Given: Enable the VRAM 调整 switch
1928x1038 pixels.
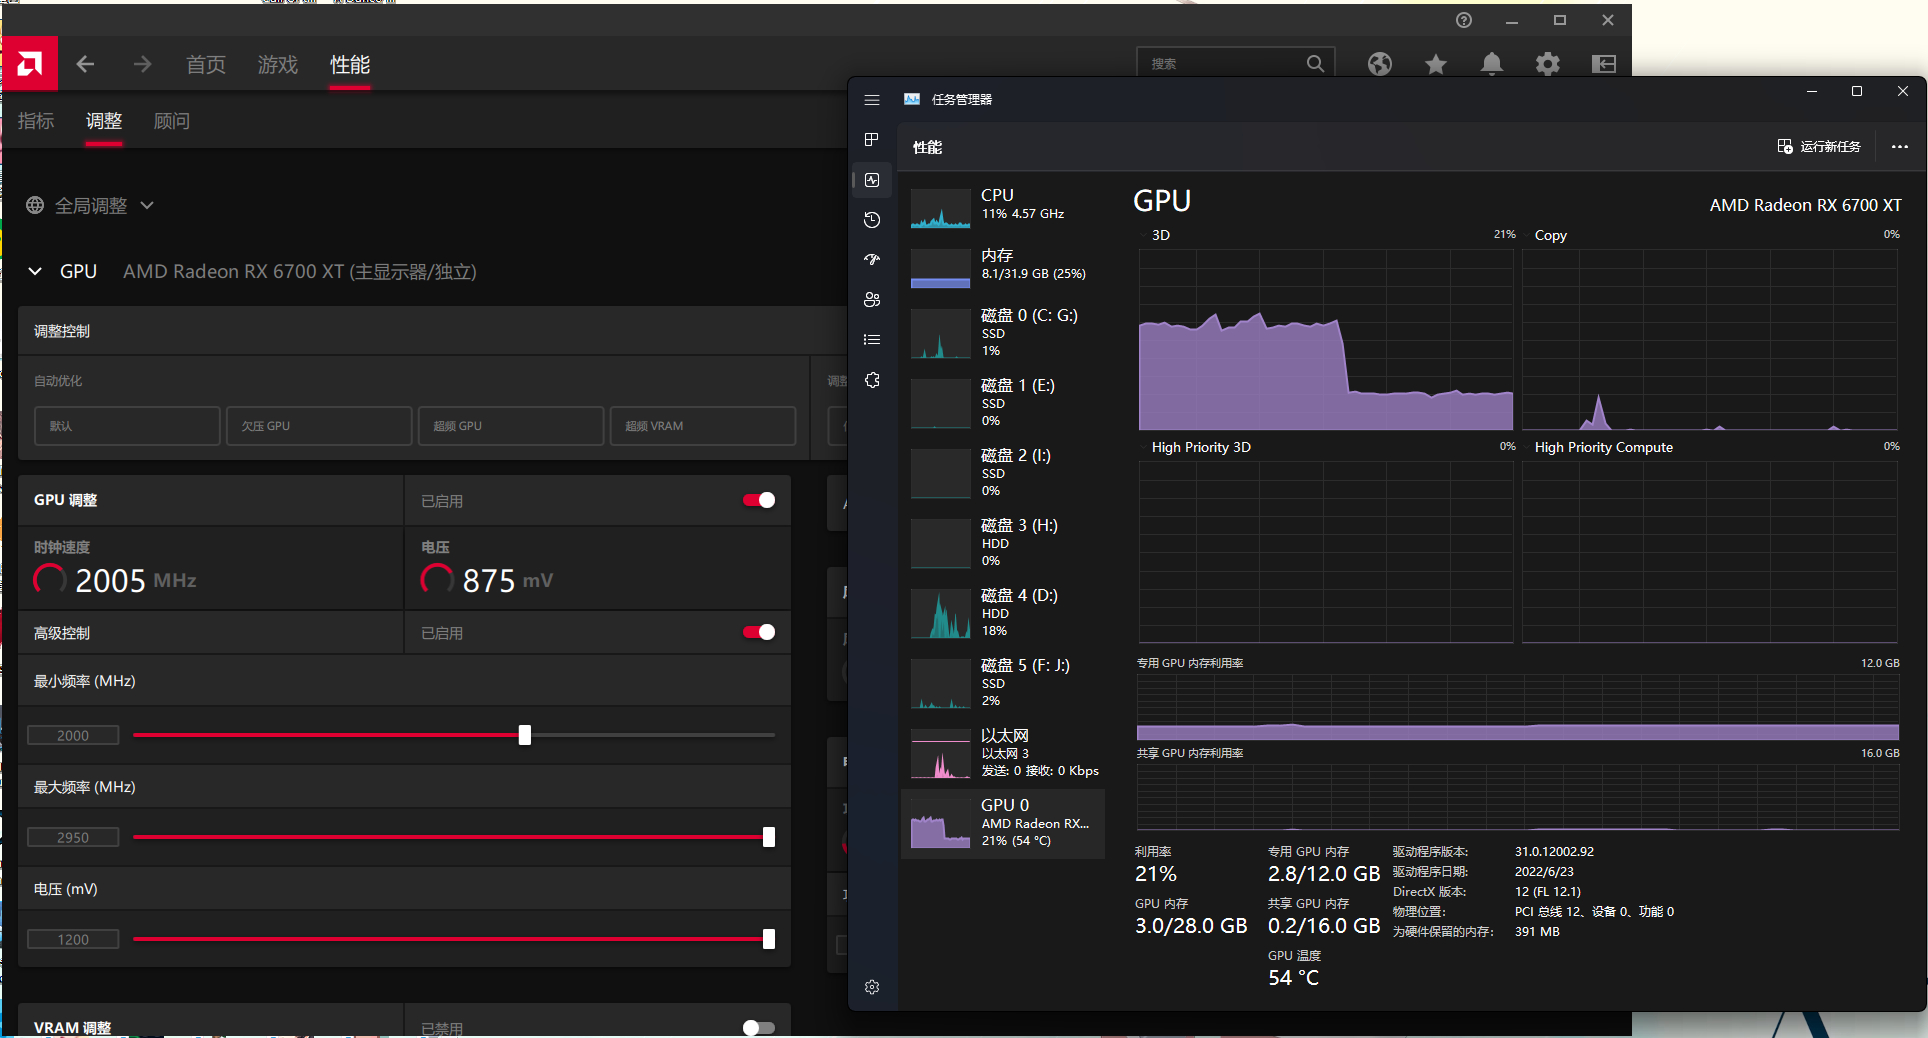Looking at the screenshot, I should (x=759, y=1027).
